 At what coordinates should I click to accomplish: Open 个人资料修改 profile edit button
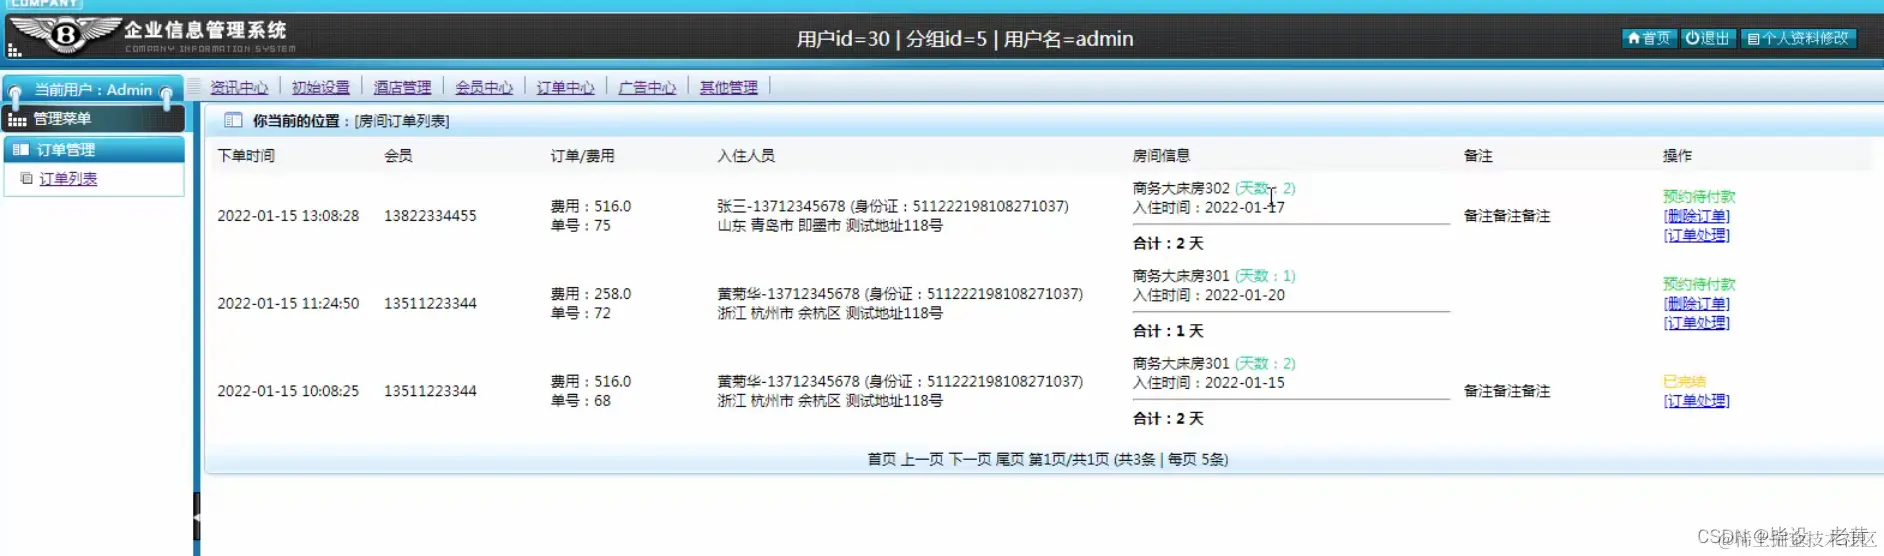point(1798,38)
